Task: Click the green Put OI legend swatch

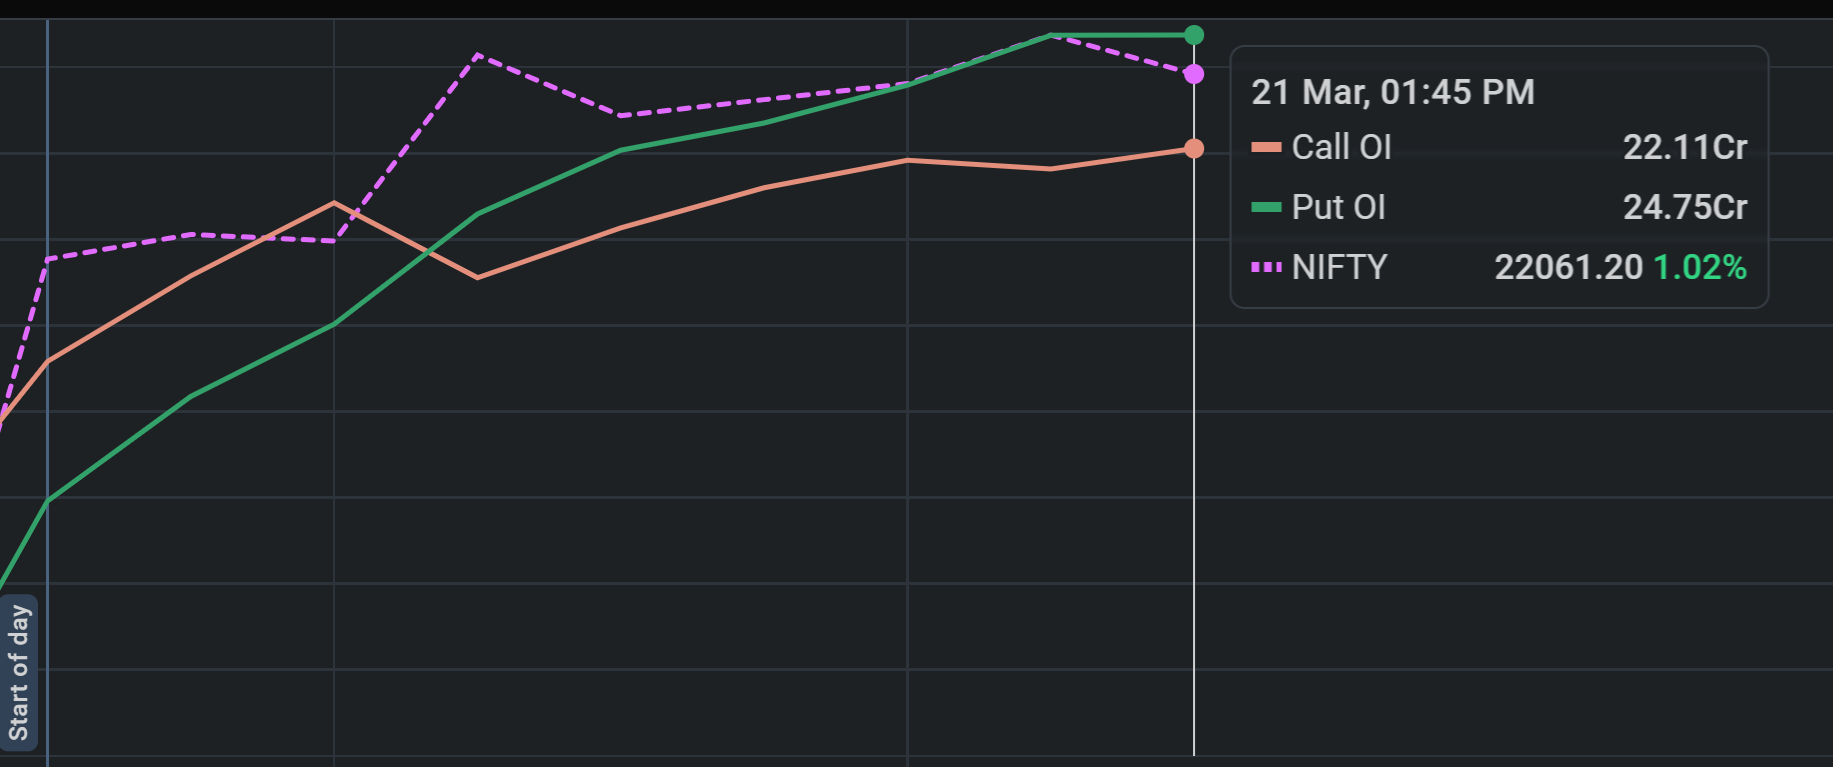Action: point(1266,208)
